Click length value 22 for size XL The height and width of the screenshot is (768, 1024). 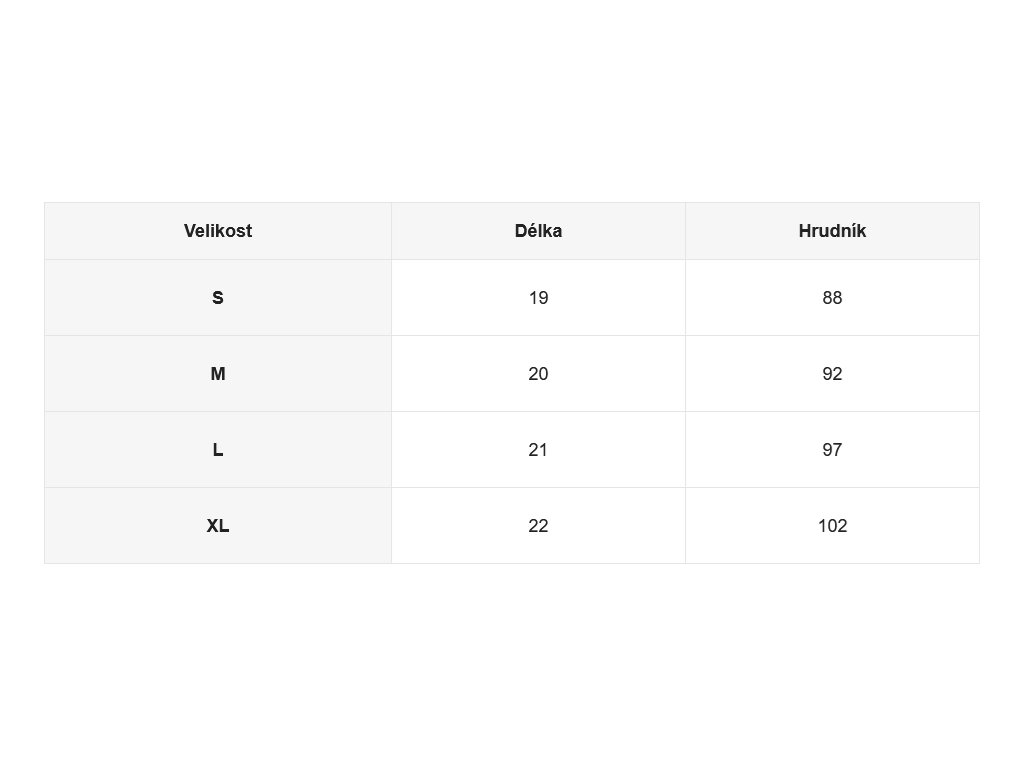coord(539,526)
